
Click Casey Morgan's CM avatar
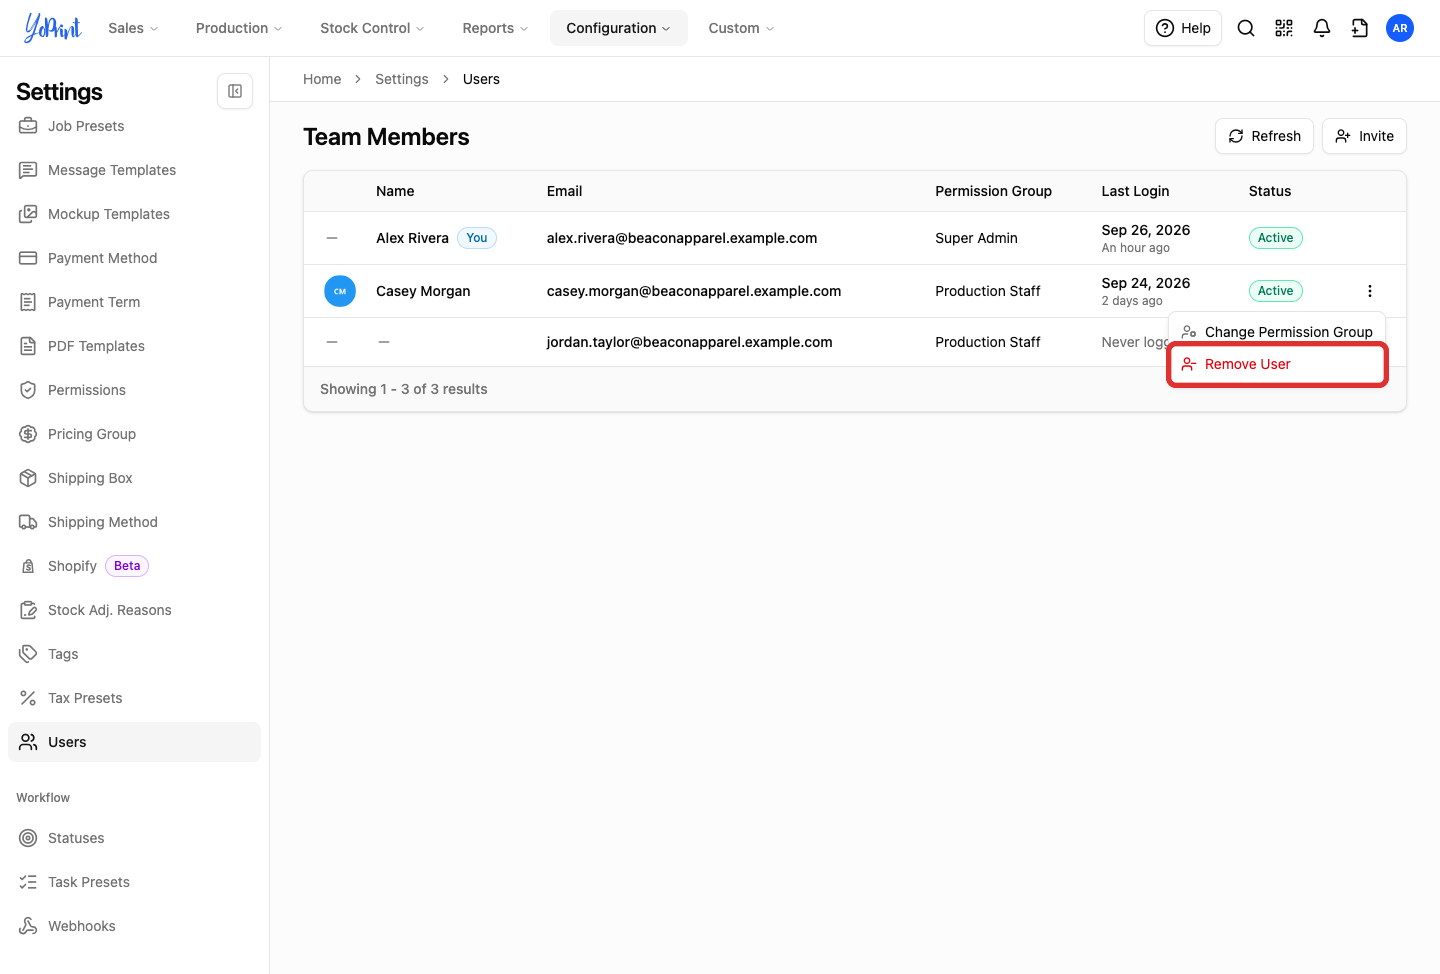340,291
